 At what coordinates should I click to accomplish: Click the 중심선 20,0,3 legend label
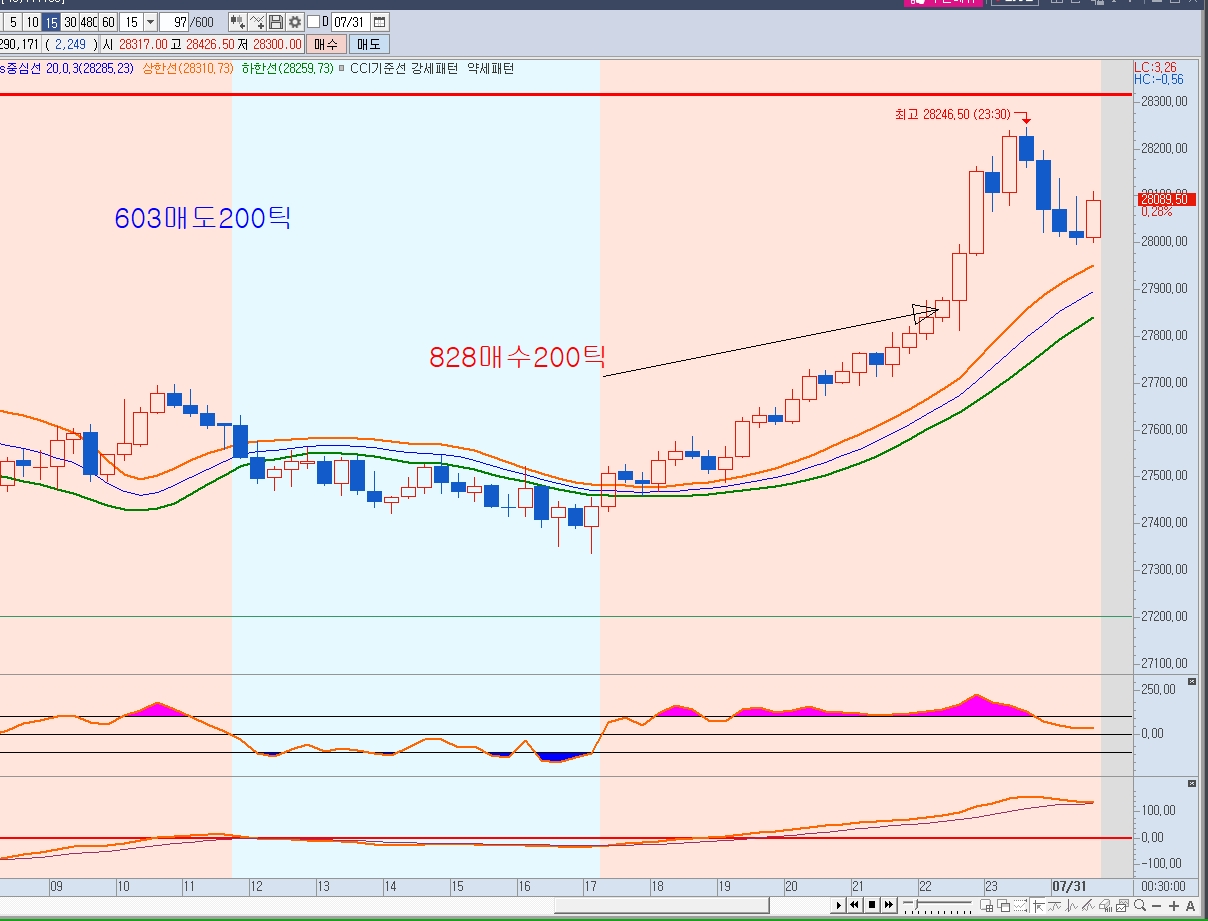pos(66,68)
